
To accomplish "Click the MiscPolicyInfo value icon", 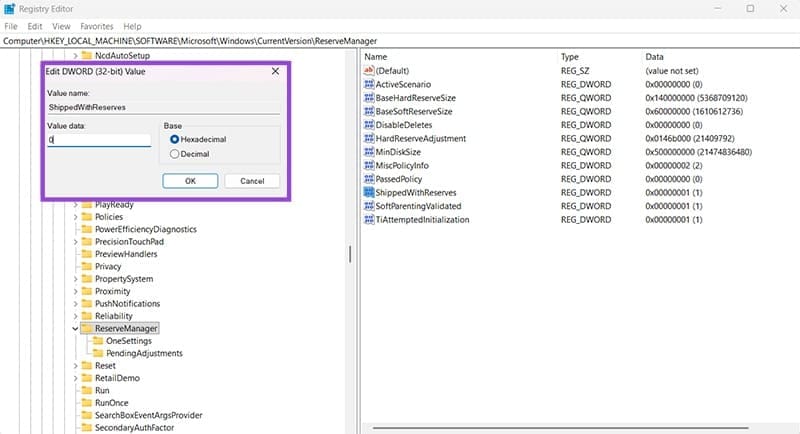I will [368, 165].
